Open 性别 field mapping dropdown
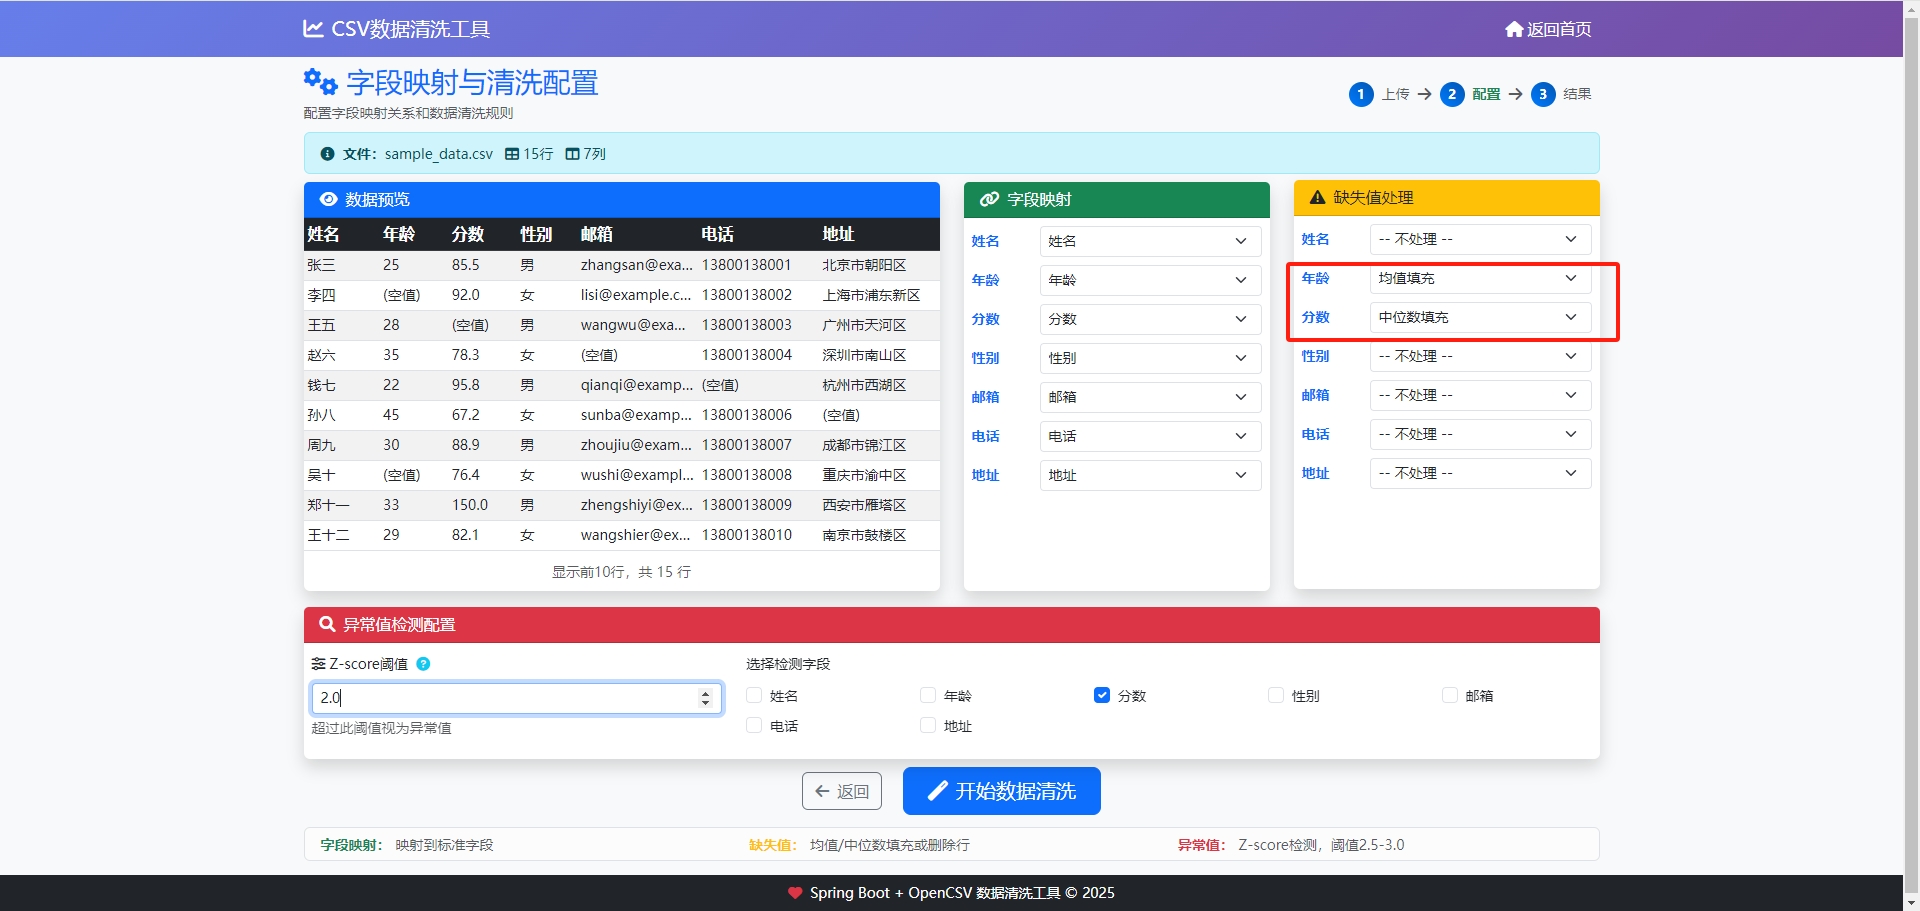This screenshot has width=1920, height=911. pyautogui.click(x=1150, y=358)
